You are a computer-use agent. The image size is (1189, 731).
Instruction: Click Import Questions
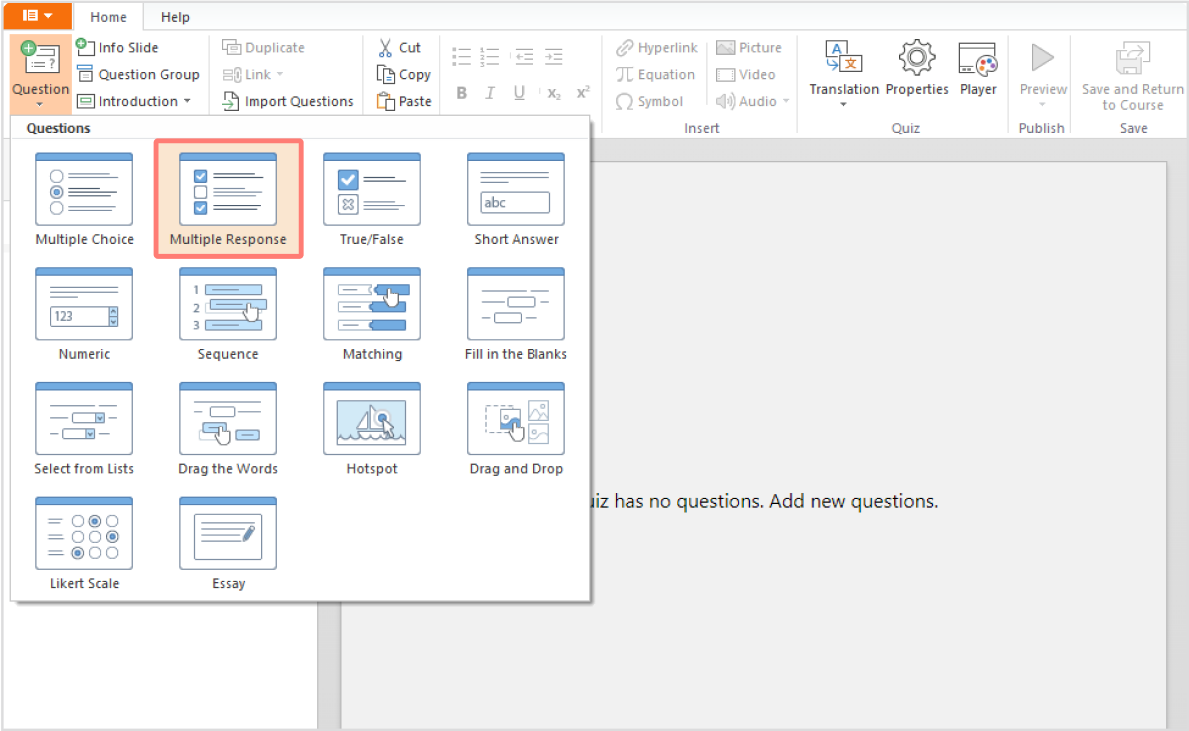click(x=288, y=101)
